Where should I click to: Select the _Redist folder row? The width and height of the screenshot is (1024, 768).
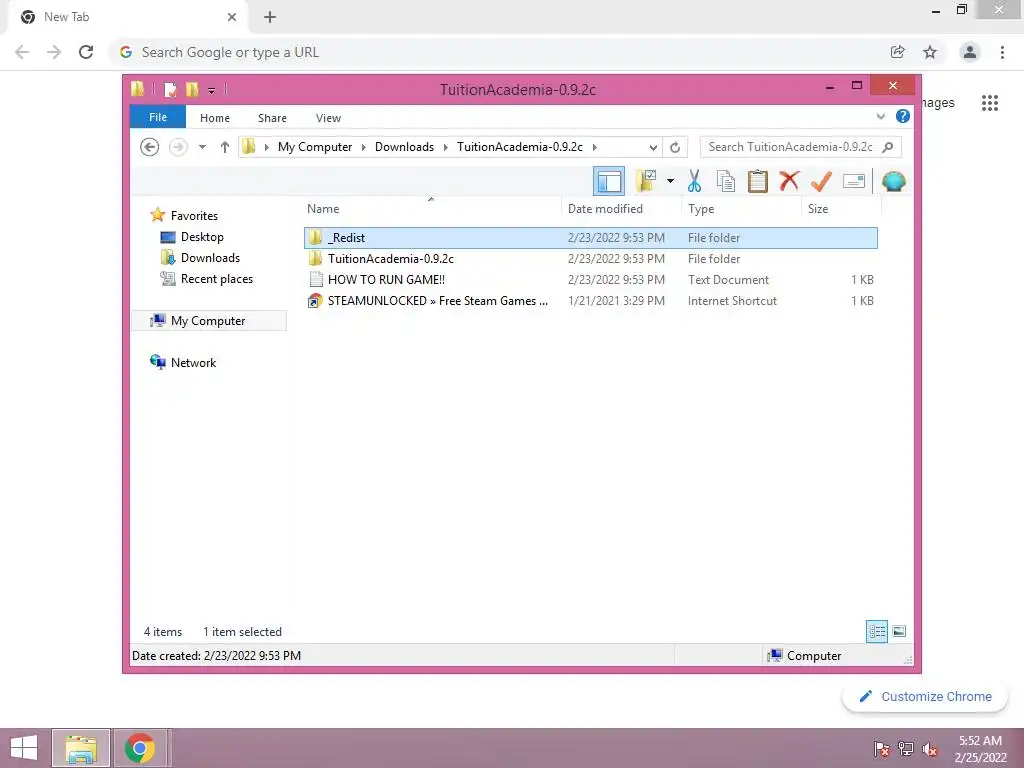[590, 238]
